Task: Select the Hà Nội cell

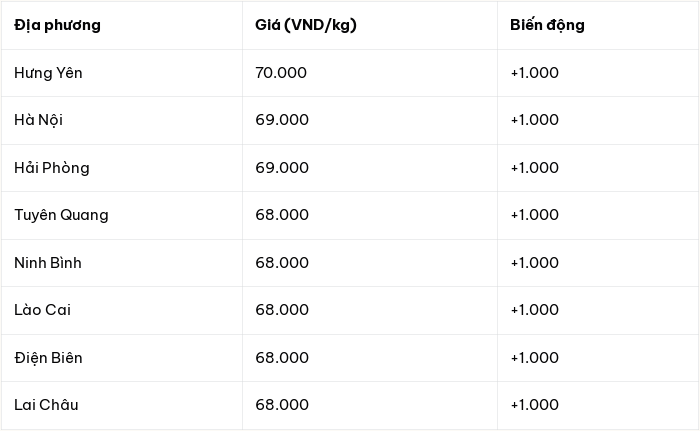Action: pos(38,120)
